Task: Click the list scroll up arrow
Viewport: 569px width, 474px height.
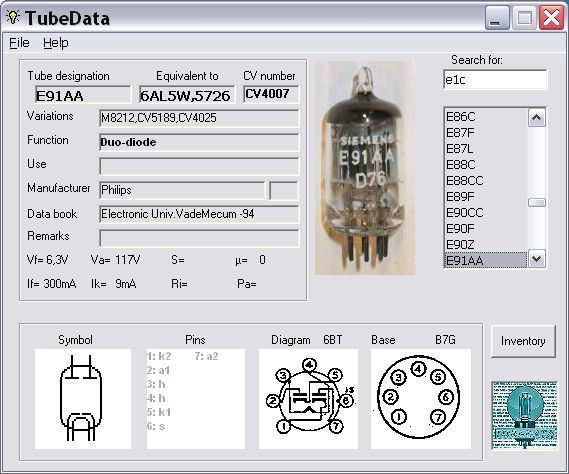Action: click(537, 118)
